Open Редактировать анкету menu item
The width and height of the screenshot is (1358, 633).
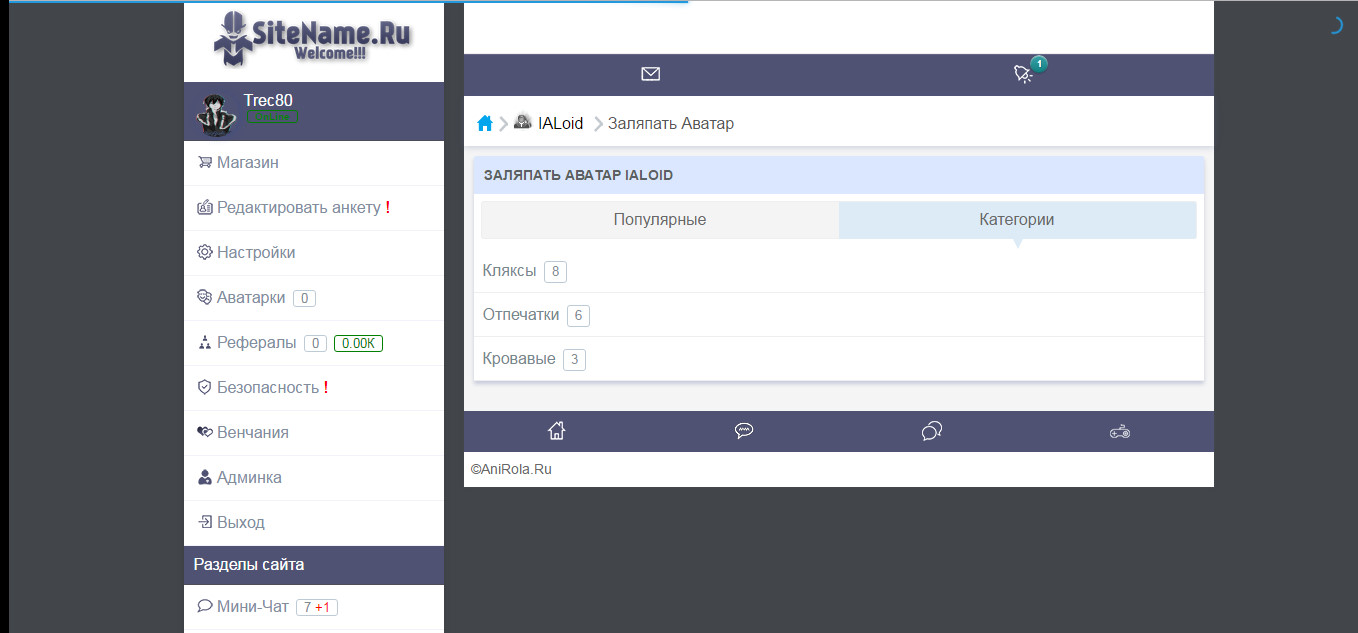pyautogui.click(x=298, y=208)
